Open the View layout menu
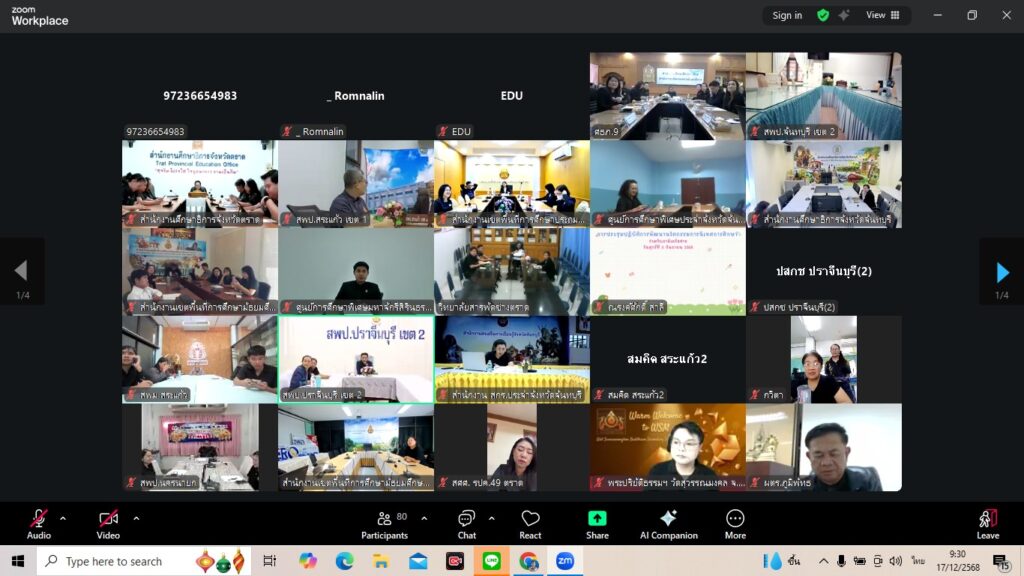 click(x=882, y=15)
